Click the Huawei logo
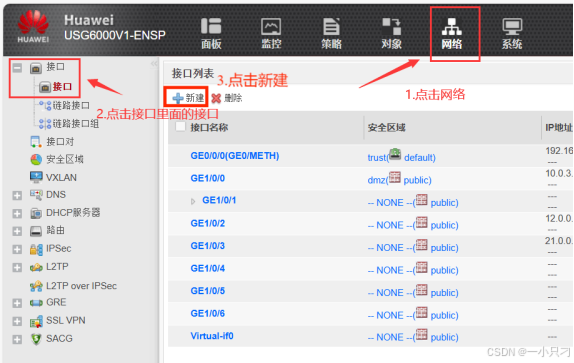Image resolution: width=574 pixels, height=363 pixels. point(33,26)
